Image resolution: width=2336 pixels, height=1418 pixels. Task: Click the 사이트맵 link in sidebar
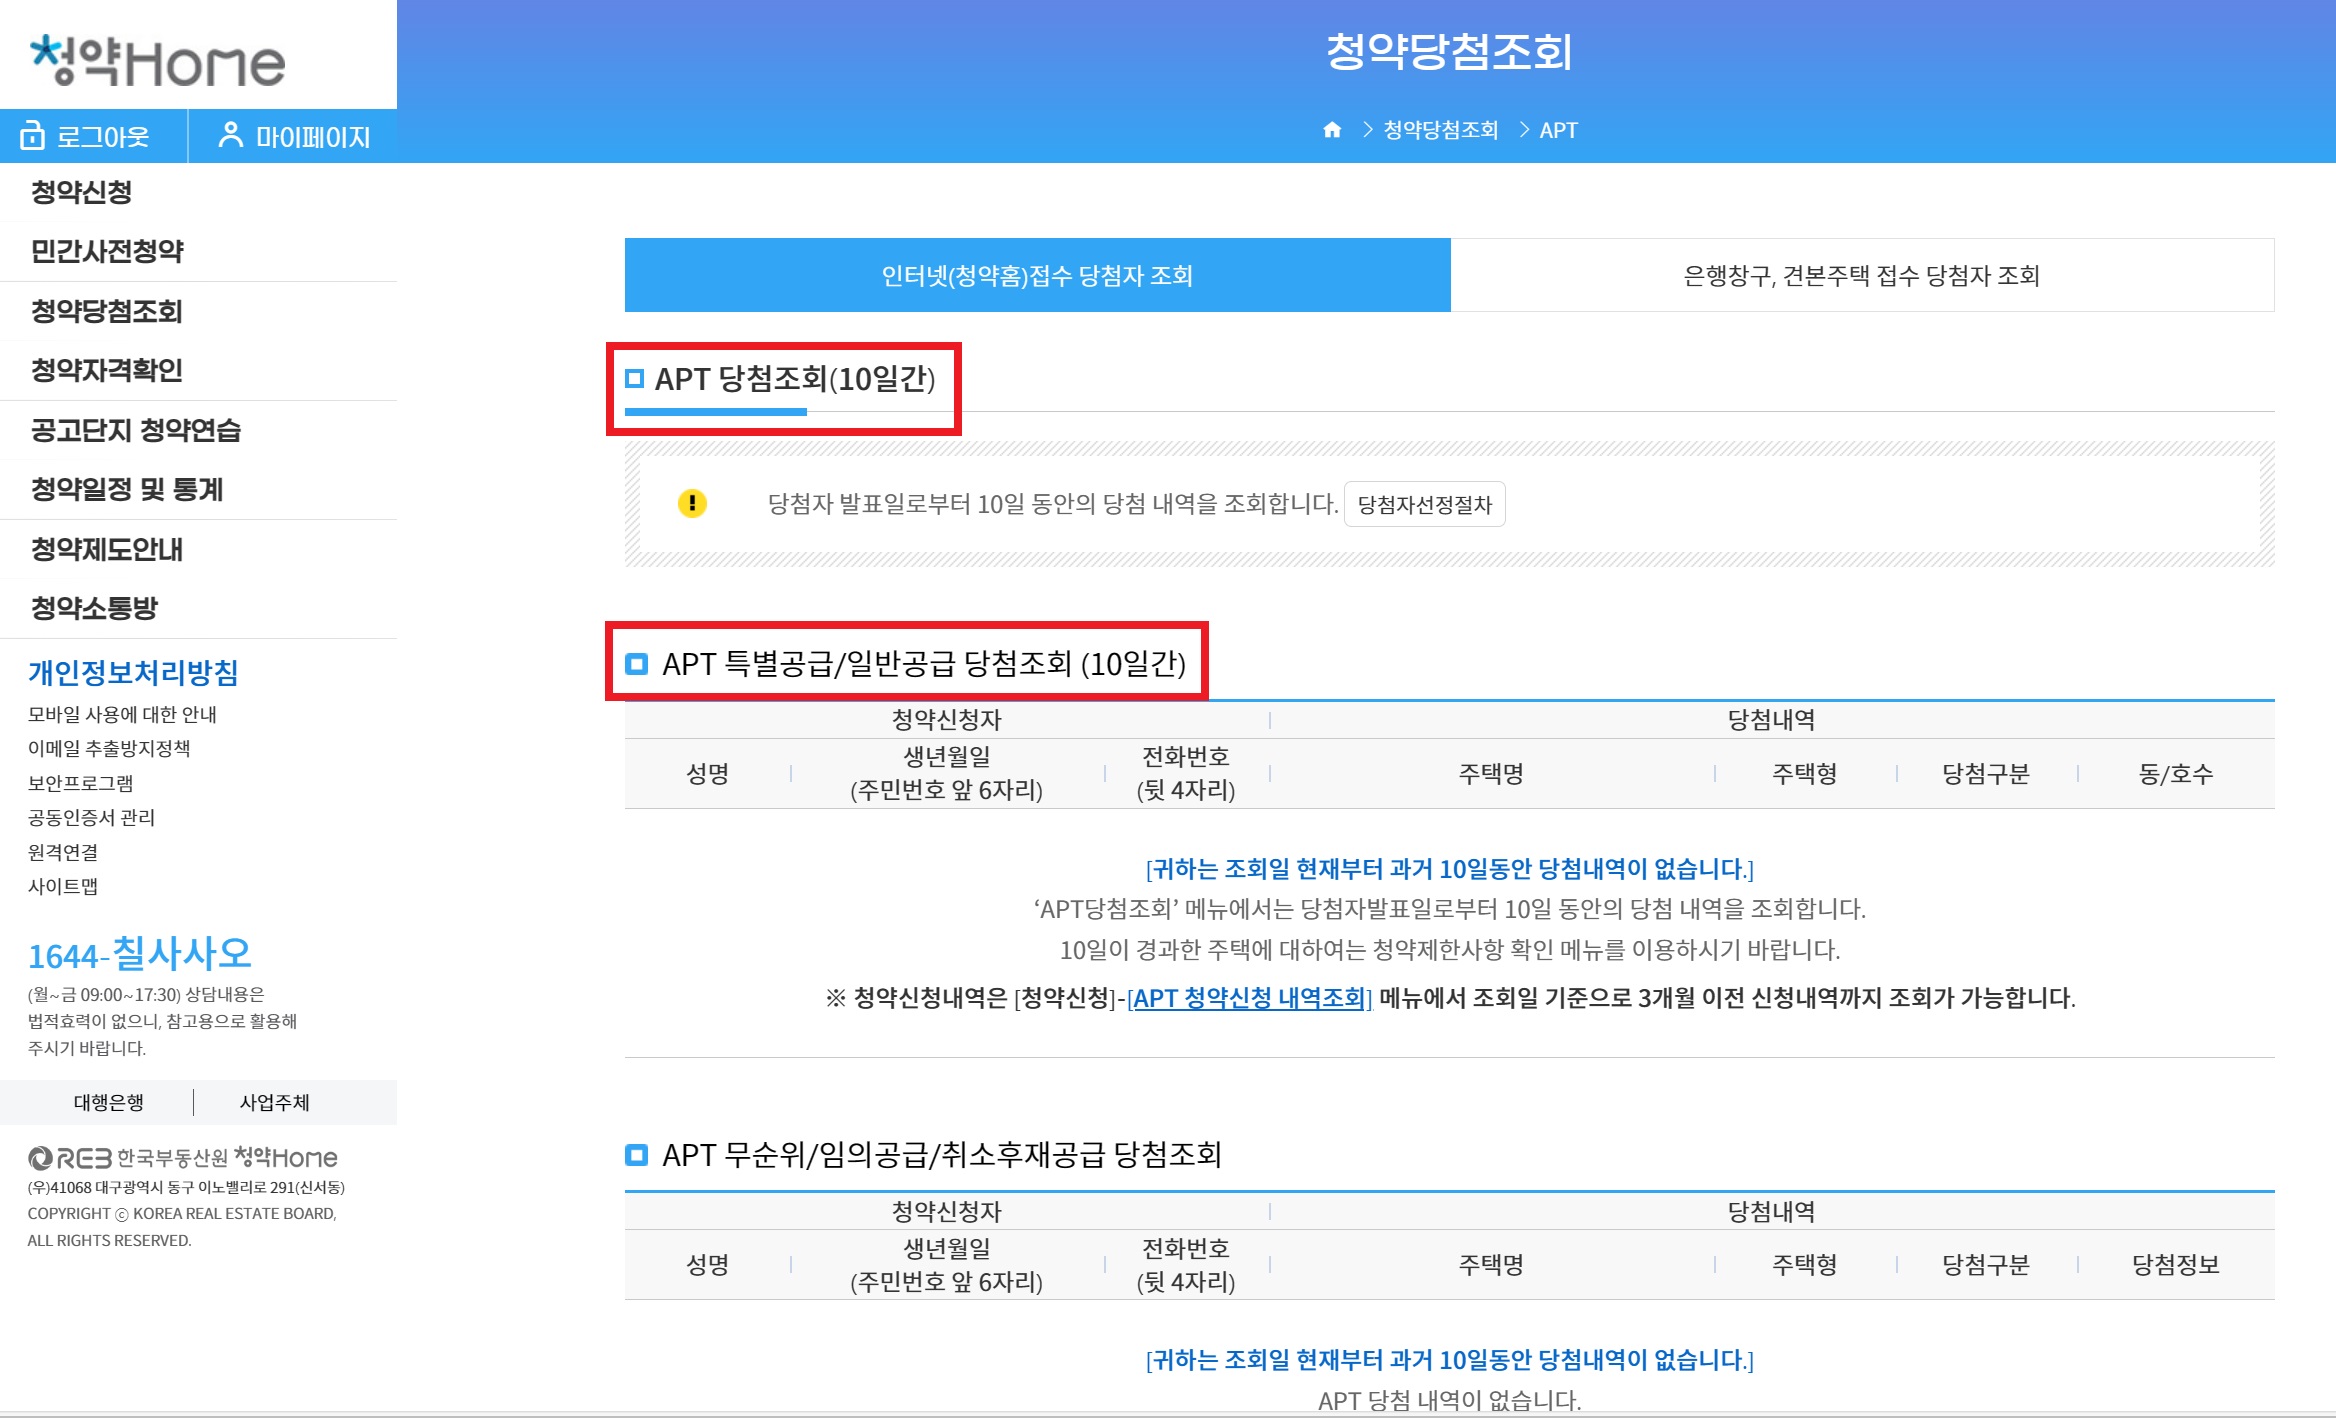coord(63,887)
